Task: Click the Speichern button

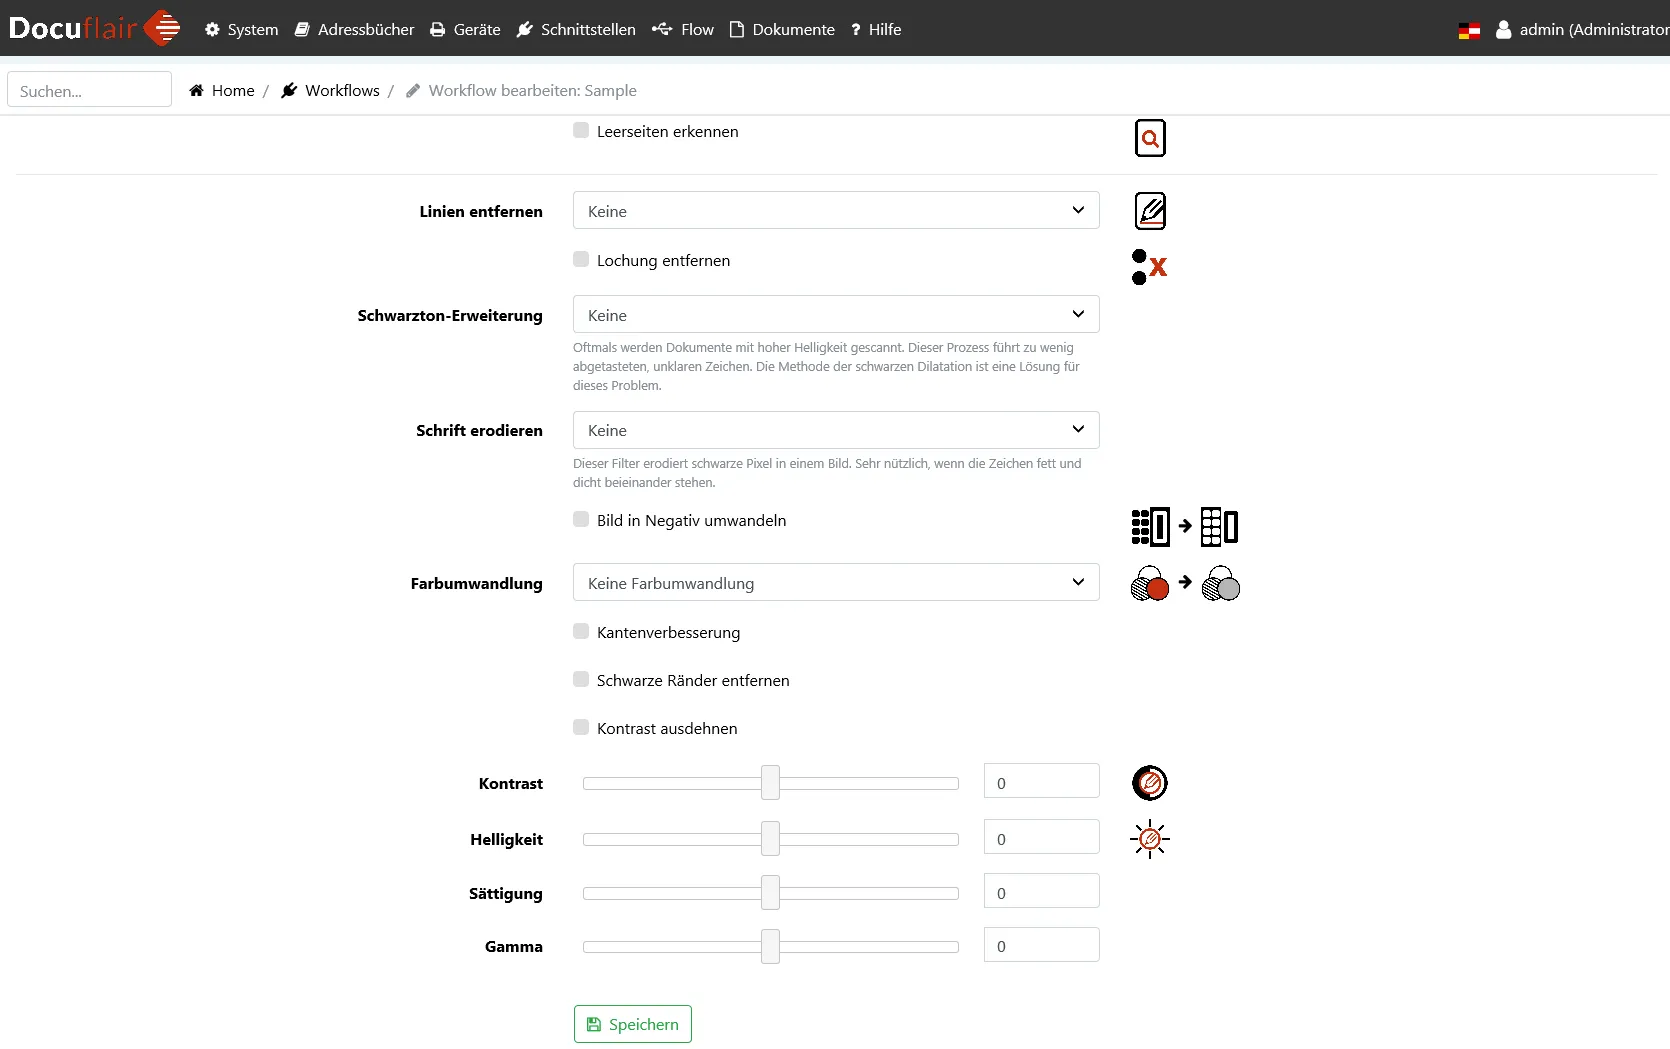Action: coord(632,1024)
